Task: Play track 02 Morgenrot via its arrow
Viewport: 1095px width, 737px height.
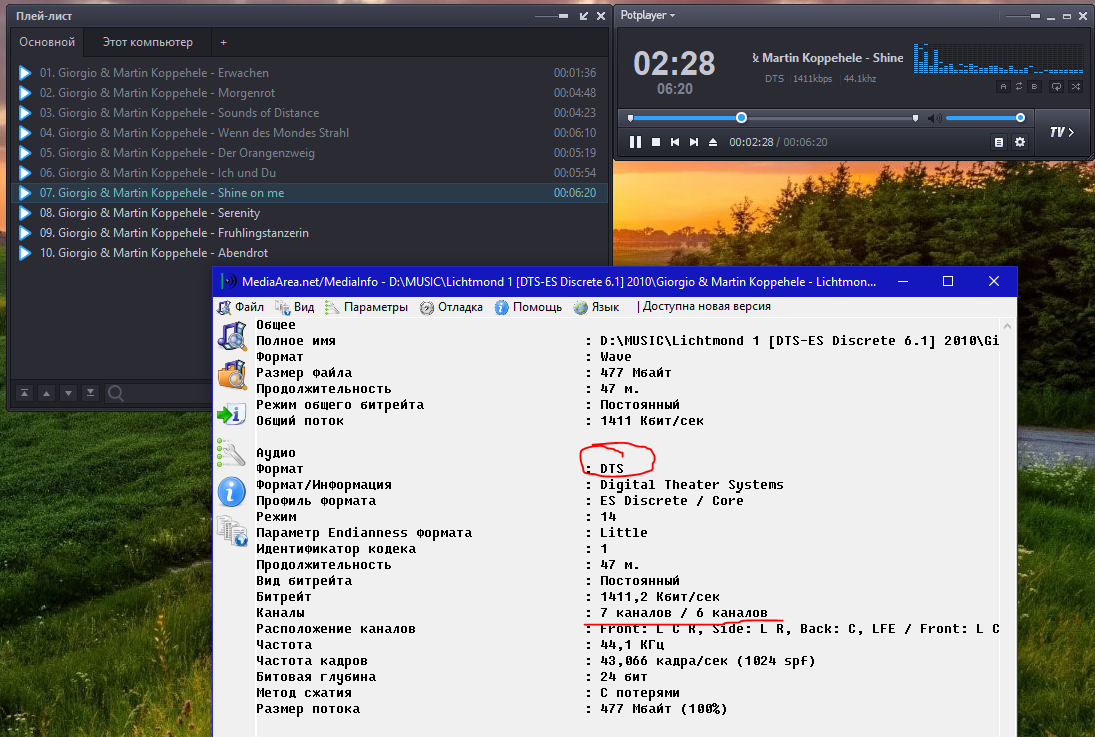Action: (x=25, y=93)
